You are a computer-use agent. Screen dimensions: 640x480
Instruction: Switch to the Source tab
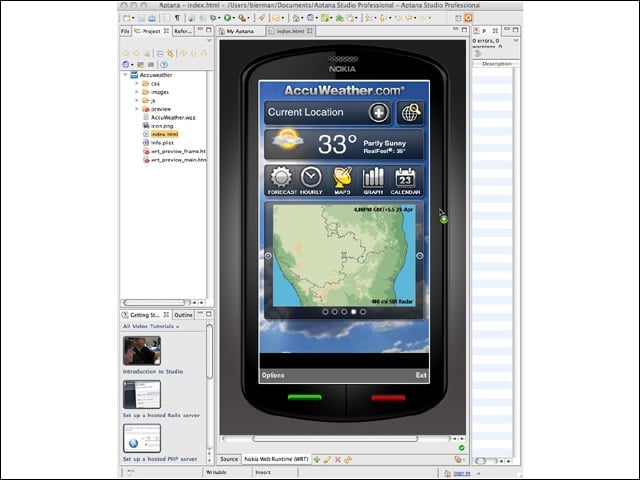pyautogui.click(x=229, y=459)
